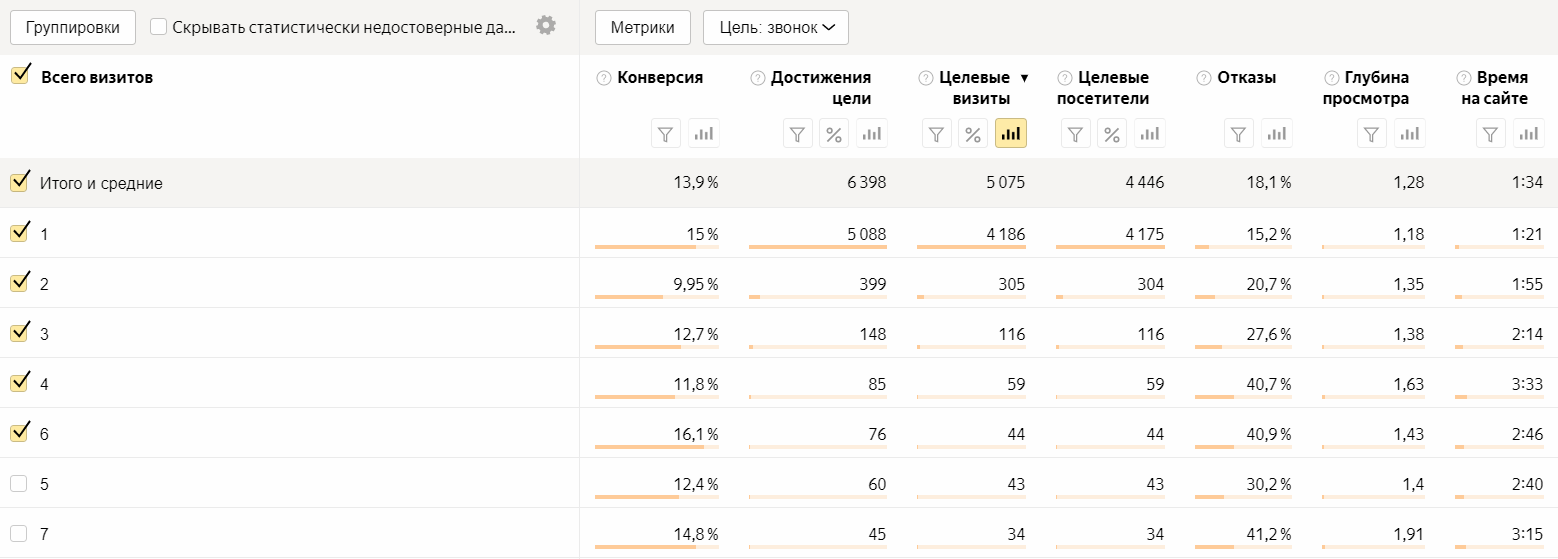Toggle Скрывать статистически недостоверные данные checkbox

[x=158, y=26]
